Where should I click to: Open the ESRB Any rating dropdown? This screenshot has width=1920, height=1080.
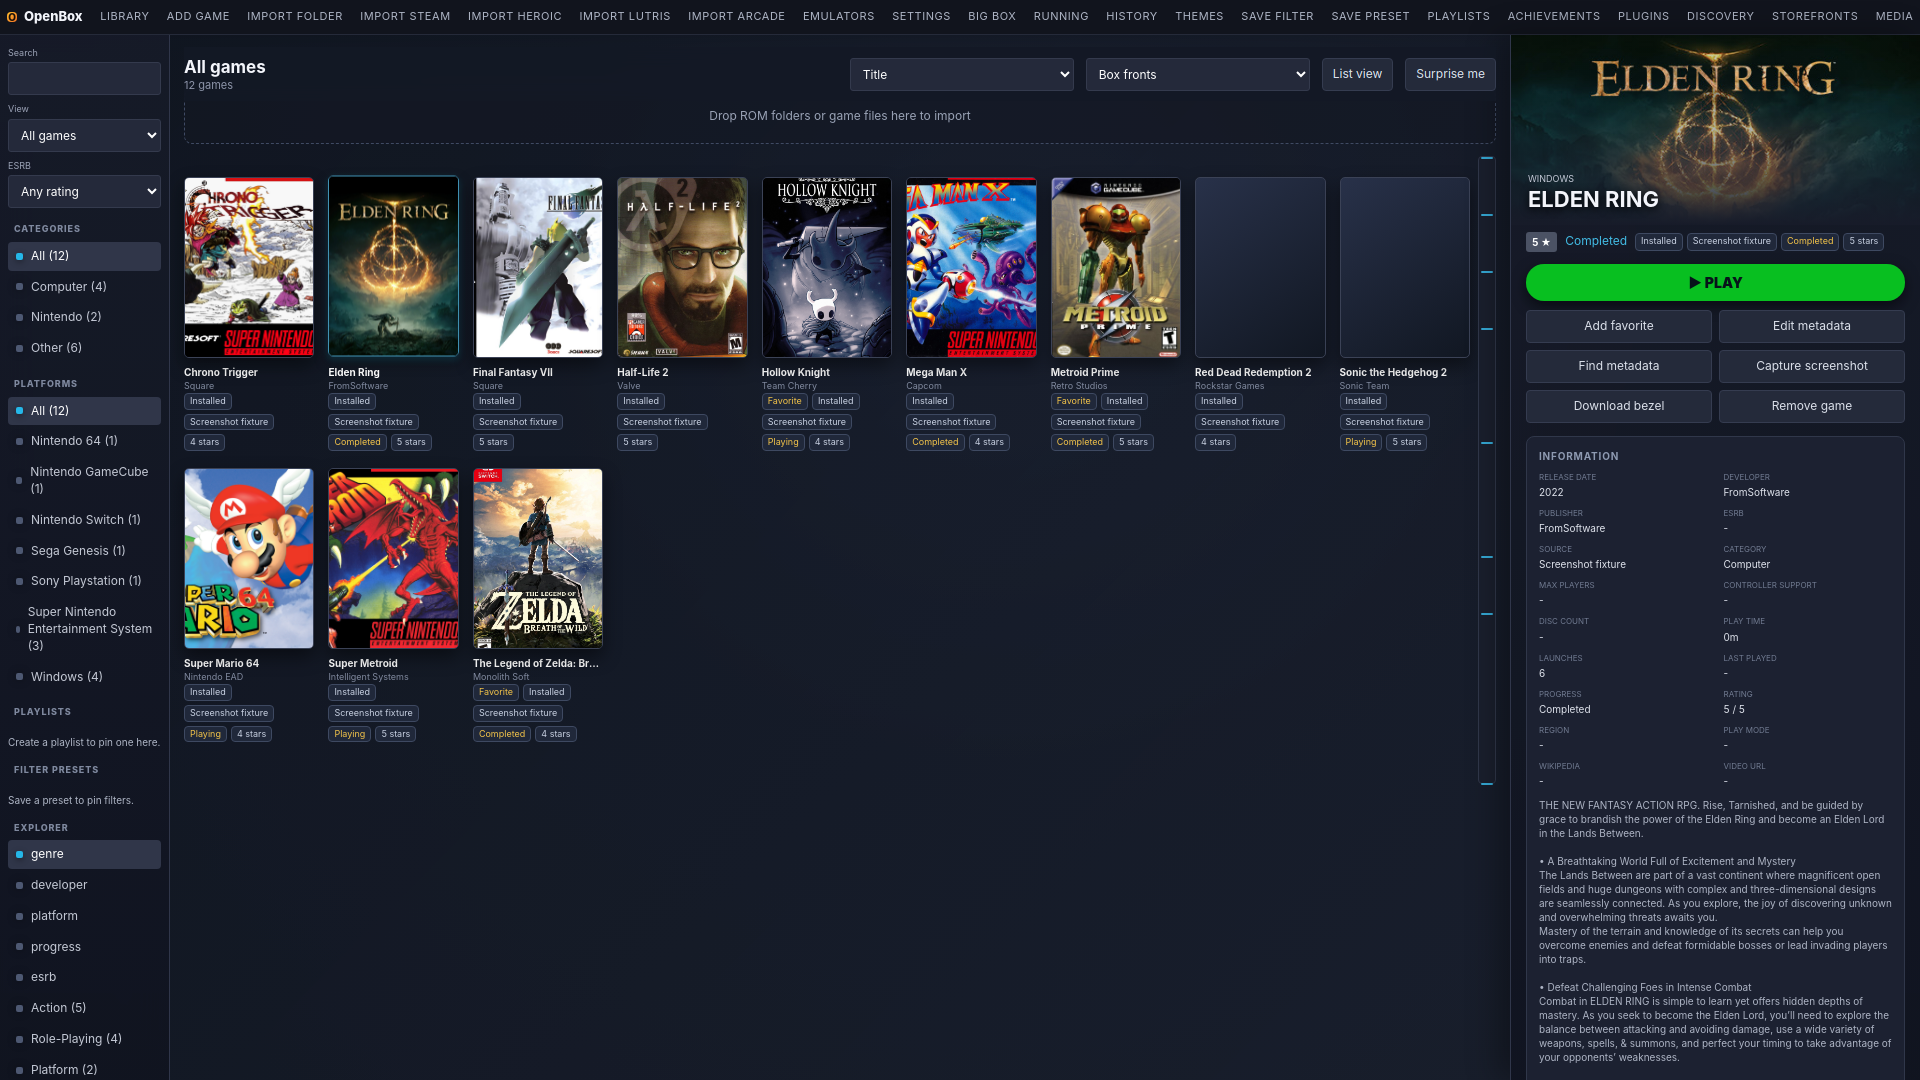(x=84, y=192)
